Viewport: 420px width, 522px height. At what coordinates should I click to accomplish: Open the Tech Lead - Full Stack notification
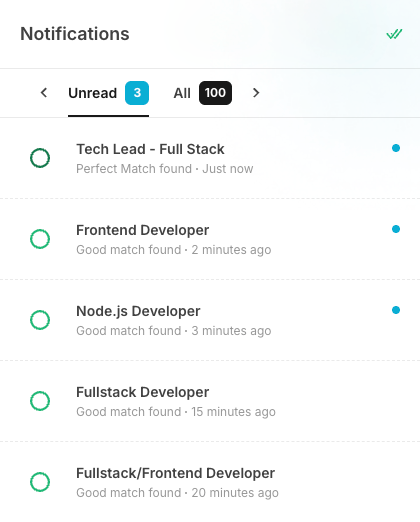coord(210,158)
